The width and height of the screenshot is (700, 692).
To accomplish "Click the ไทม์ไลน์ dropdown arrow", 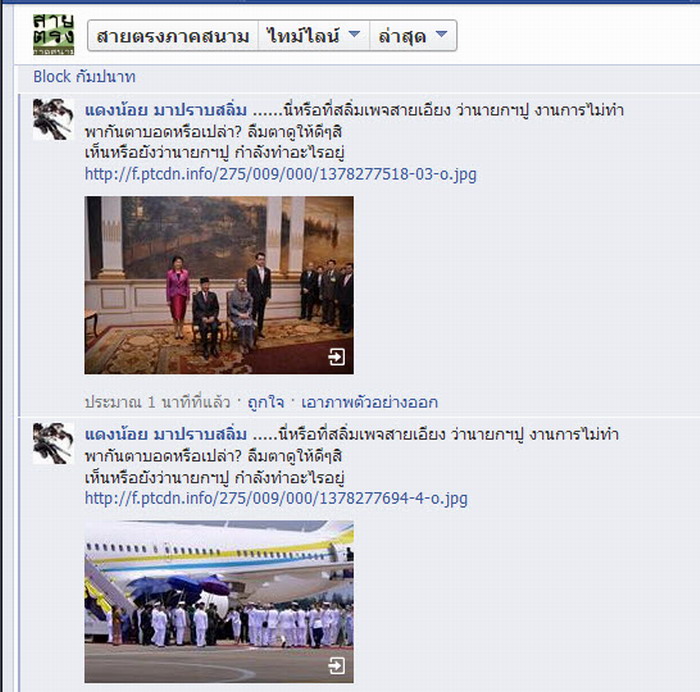I will [x=354, y=34].
